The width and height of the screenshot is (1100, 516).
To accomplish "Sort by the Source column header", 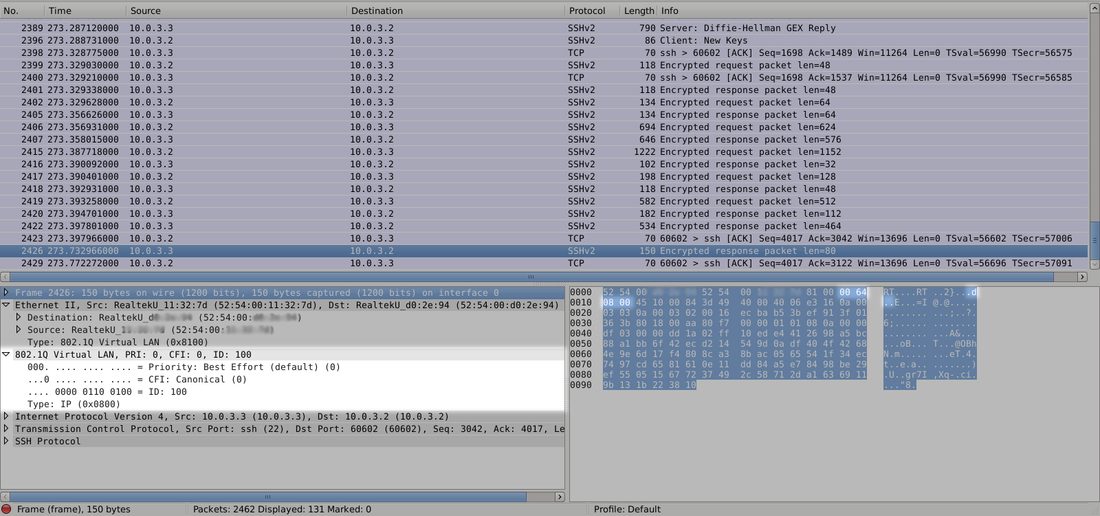I will [236, 11].
